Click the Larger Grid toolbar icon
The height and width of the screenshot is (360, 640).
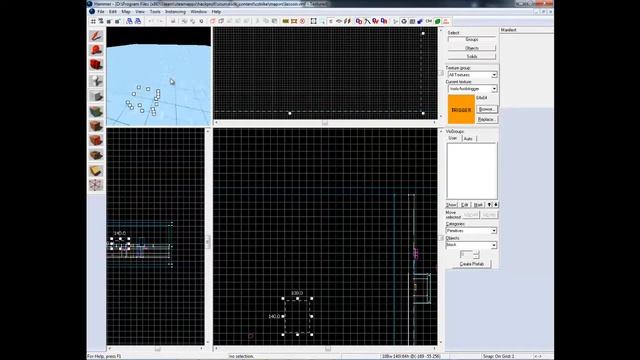click(x=118, y=21)
